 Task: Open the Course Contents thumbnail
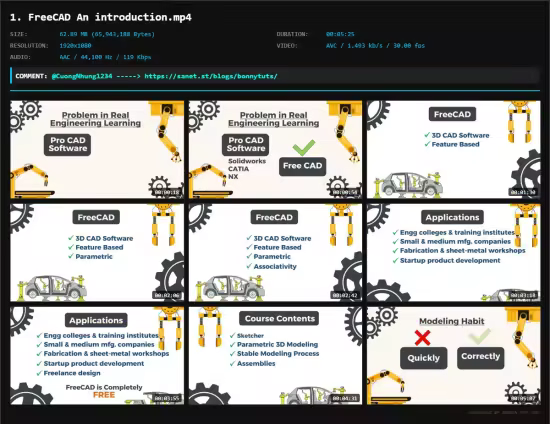point(275,356)
